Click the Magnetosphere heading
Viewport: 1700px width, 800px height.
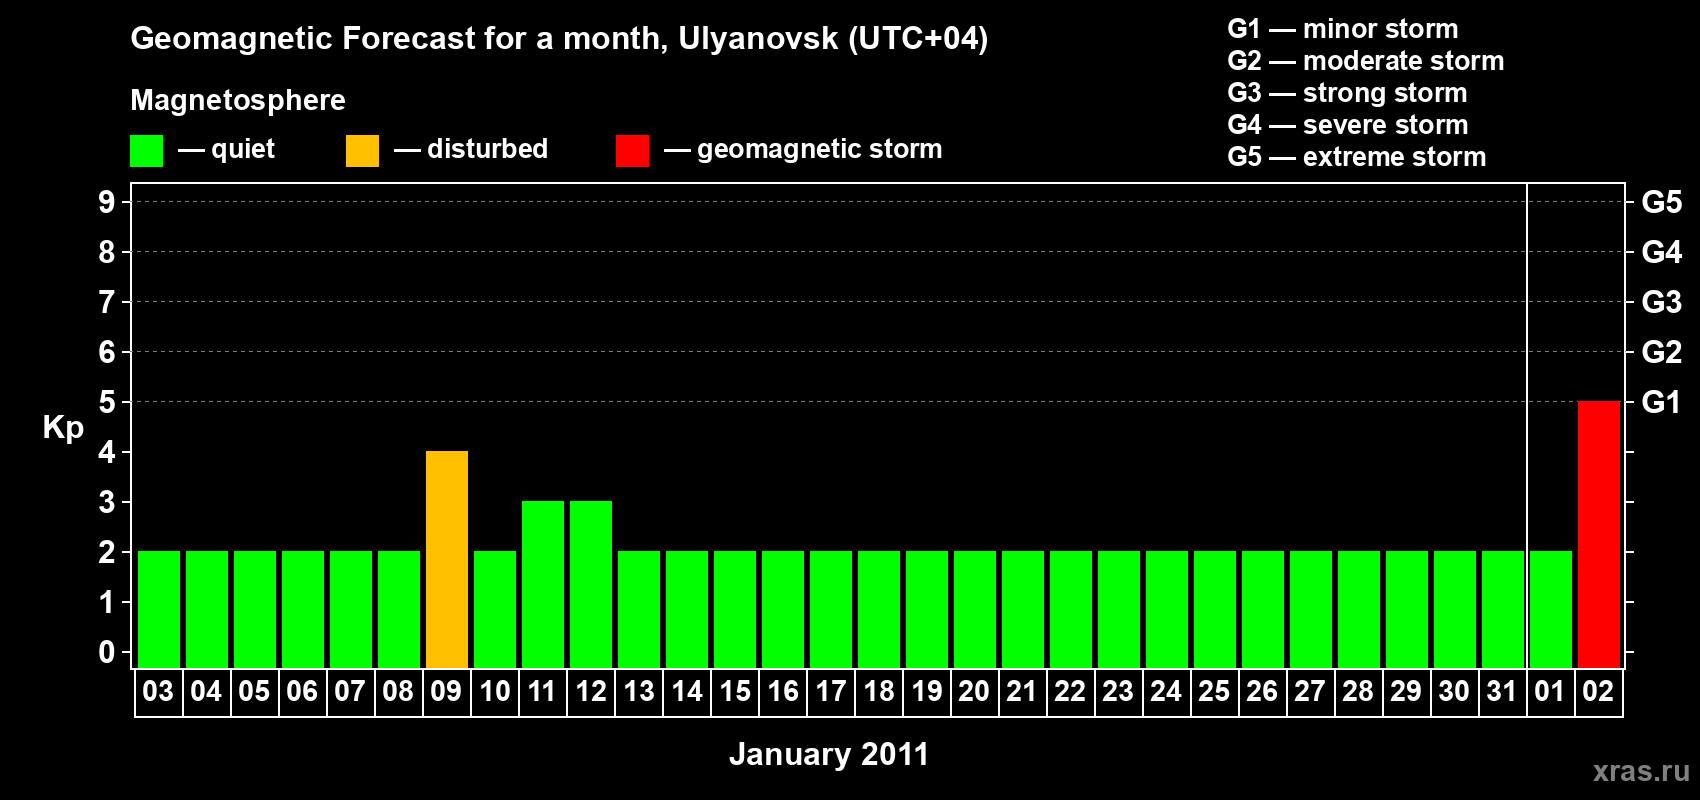pyautogui.click(x=238, y=101)
